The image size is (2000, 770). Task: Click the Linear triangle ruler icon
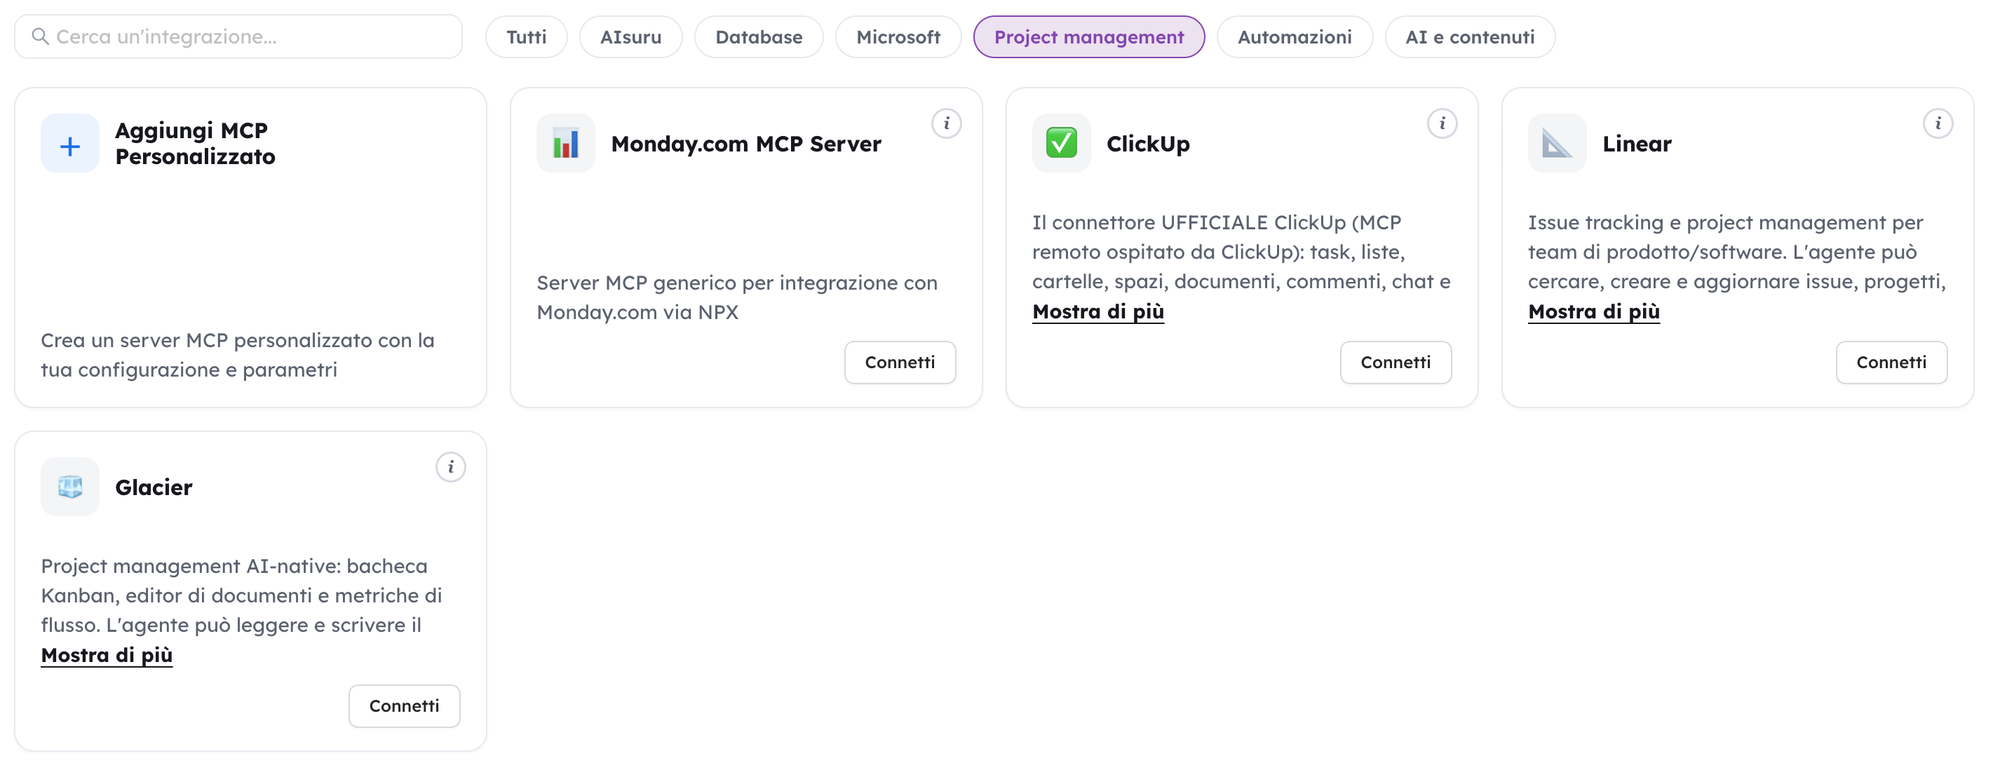[x=1557, y=144]
